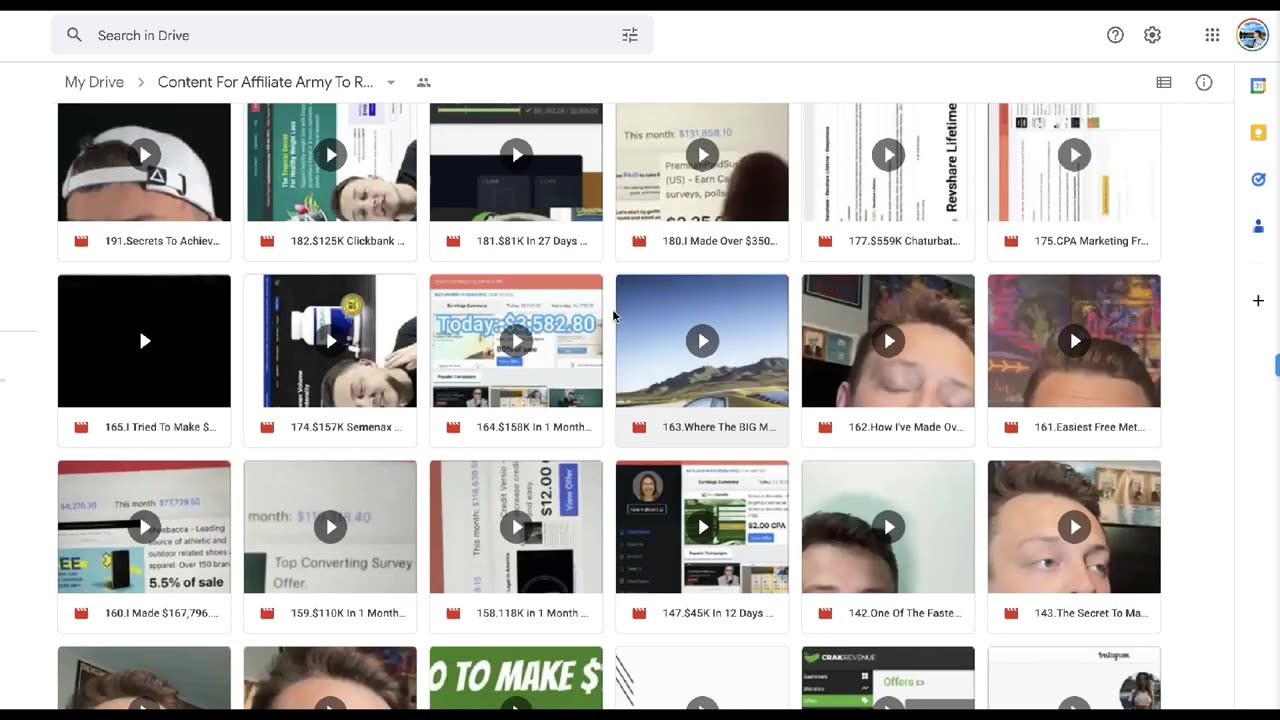Click video file icon beside 147.$45K In 12 Days
1280x720 pixels.
640,613
